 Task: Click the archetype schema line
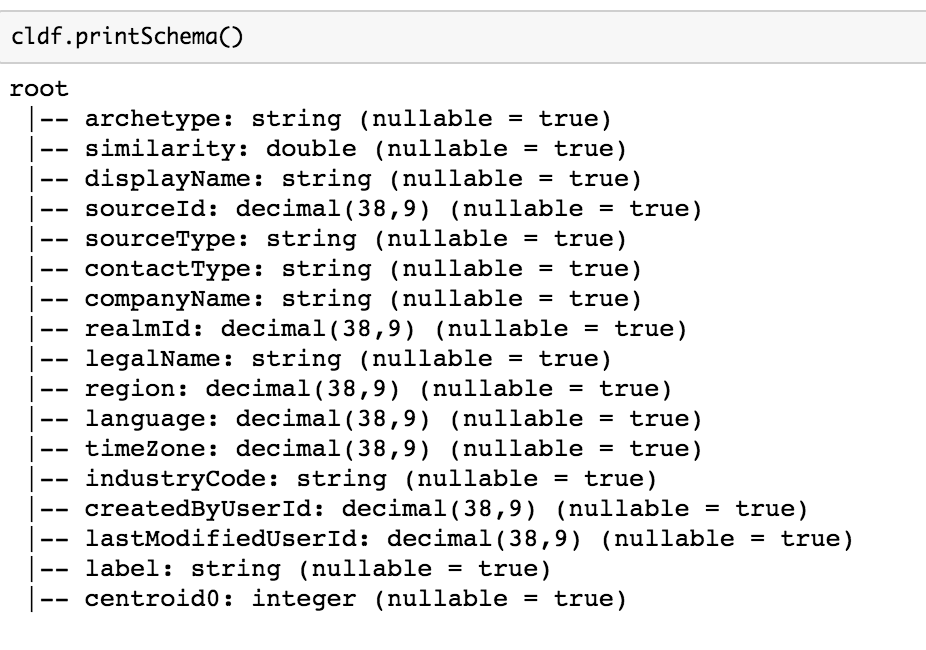pyautogui.click(x=346, y=119)
